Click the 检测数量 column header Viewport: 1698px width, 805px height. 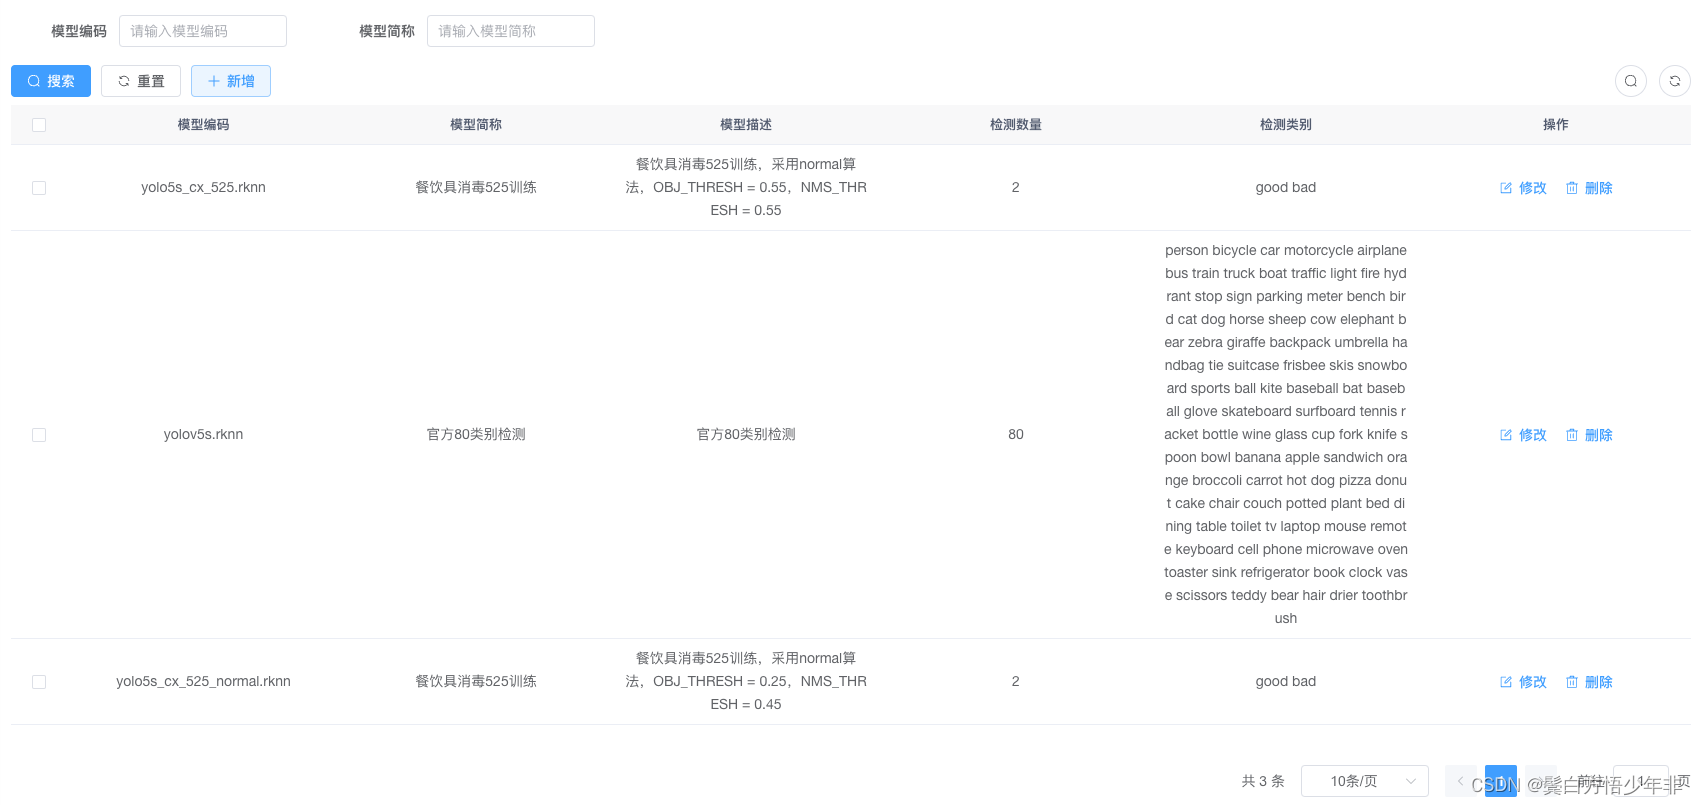[1016, 125]
